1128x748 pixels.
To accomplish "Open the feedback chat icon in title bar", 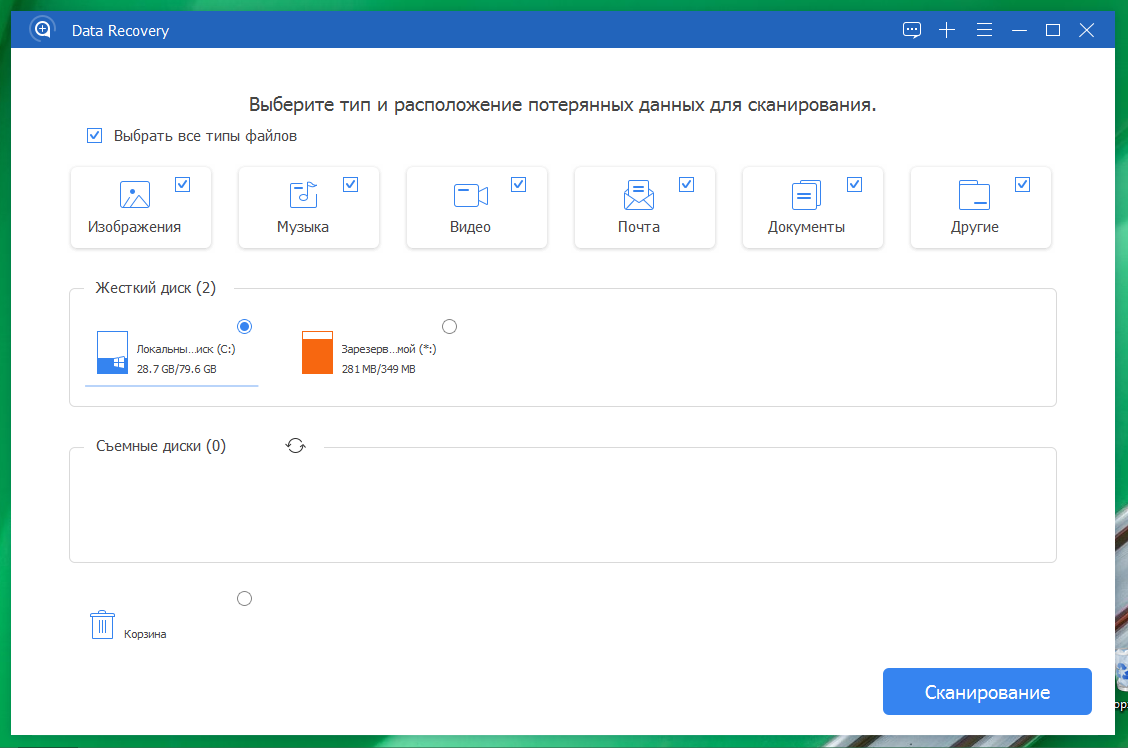I will [x=912, y=30].
